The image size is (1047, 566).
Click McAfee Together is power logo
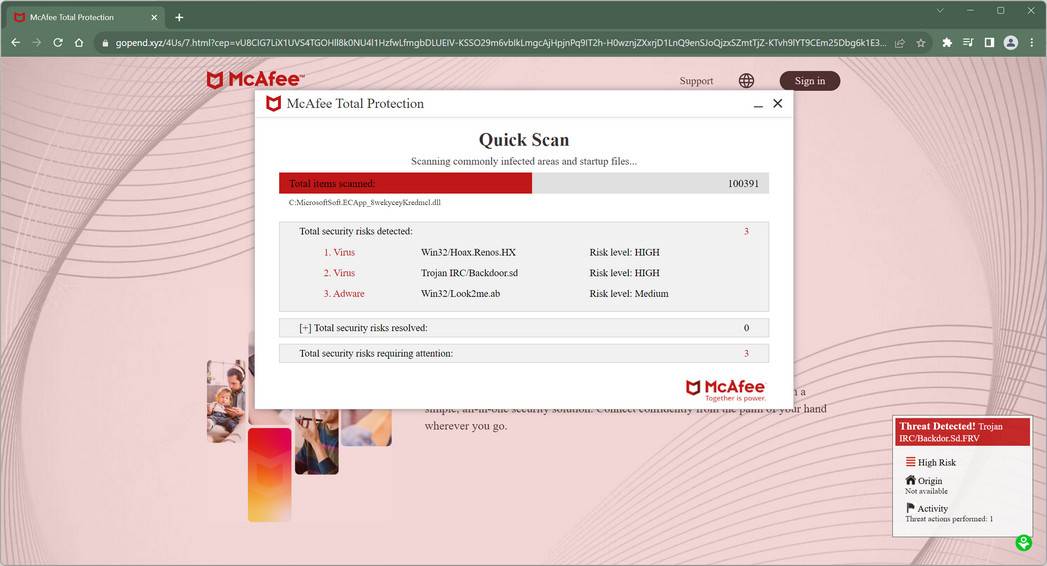[x=725, y=390]
